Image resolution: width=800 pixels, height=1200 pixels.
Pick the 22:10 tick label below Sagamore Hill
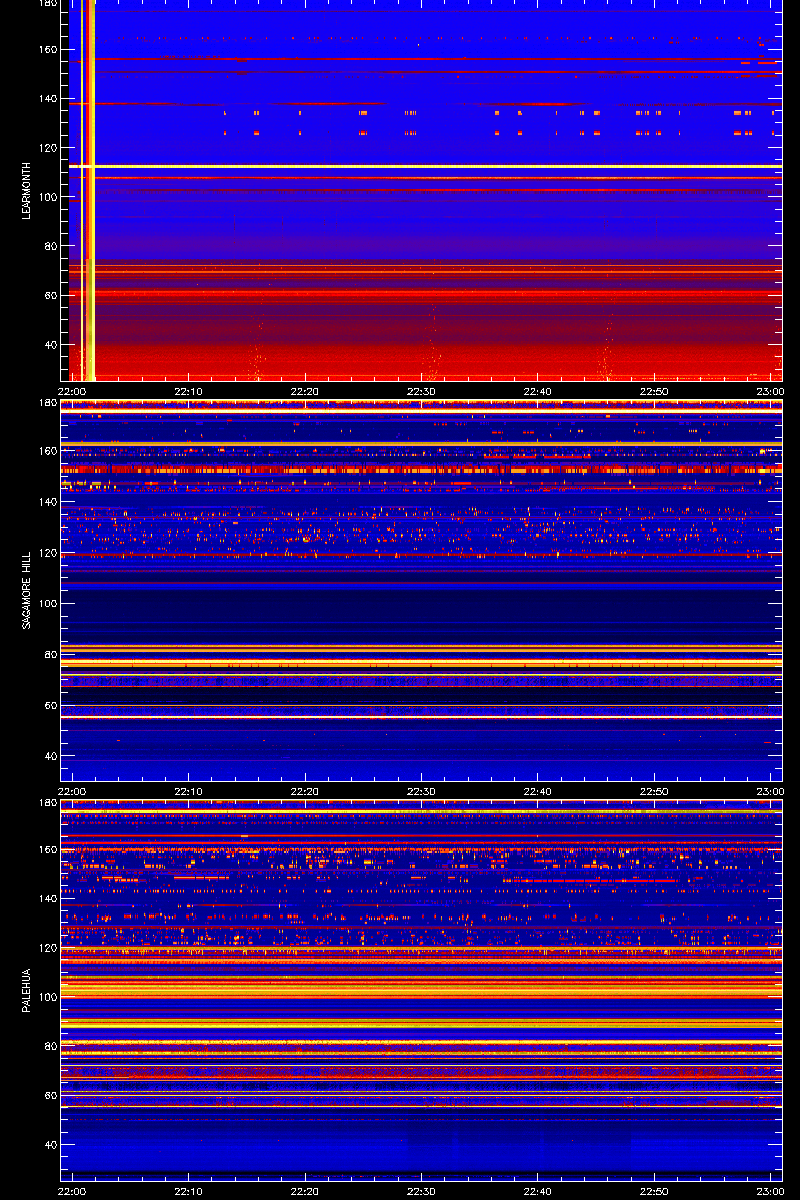click(189, 791)
